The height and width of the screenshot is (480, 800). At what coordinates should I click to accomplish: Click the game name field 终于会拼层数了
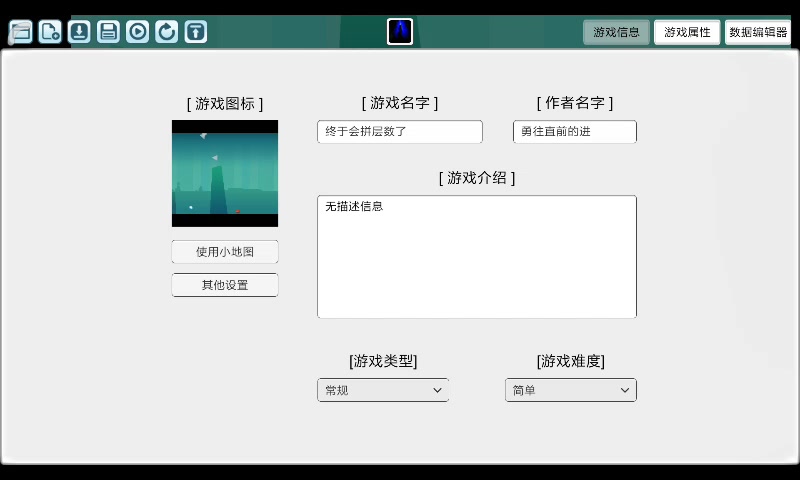(400, 132)
